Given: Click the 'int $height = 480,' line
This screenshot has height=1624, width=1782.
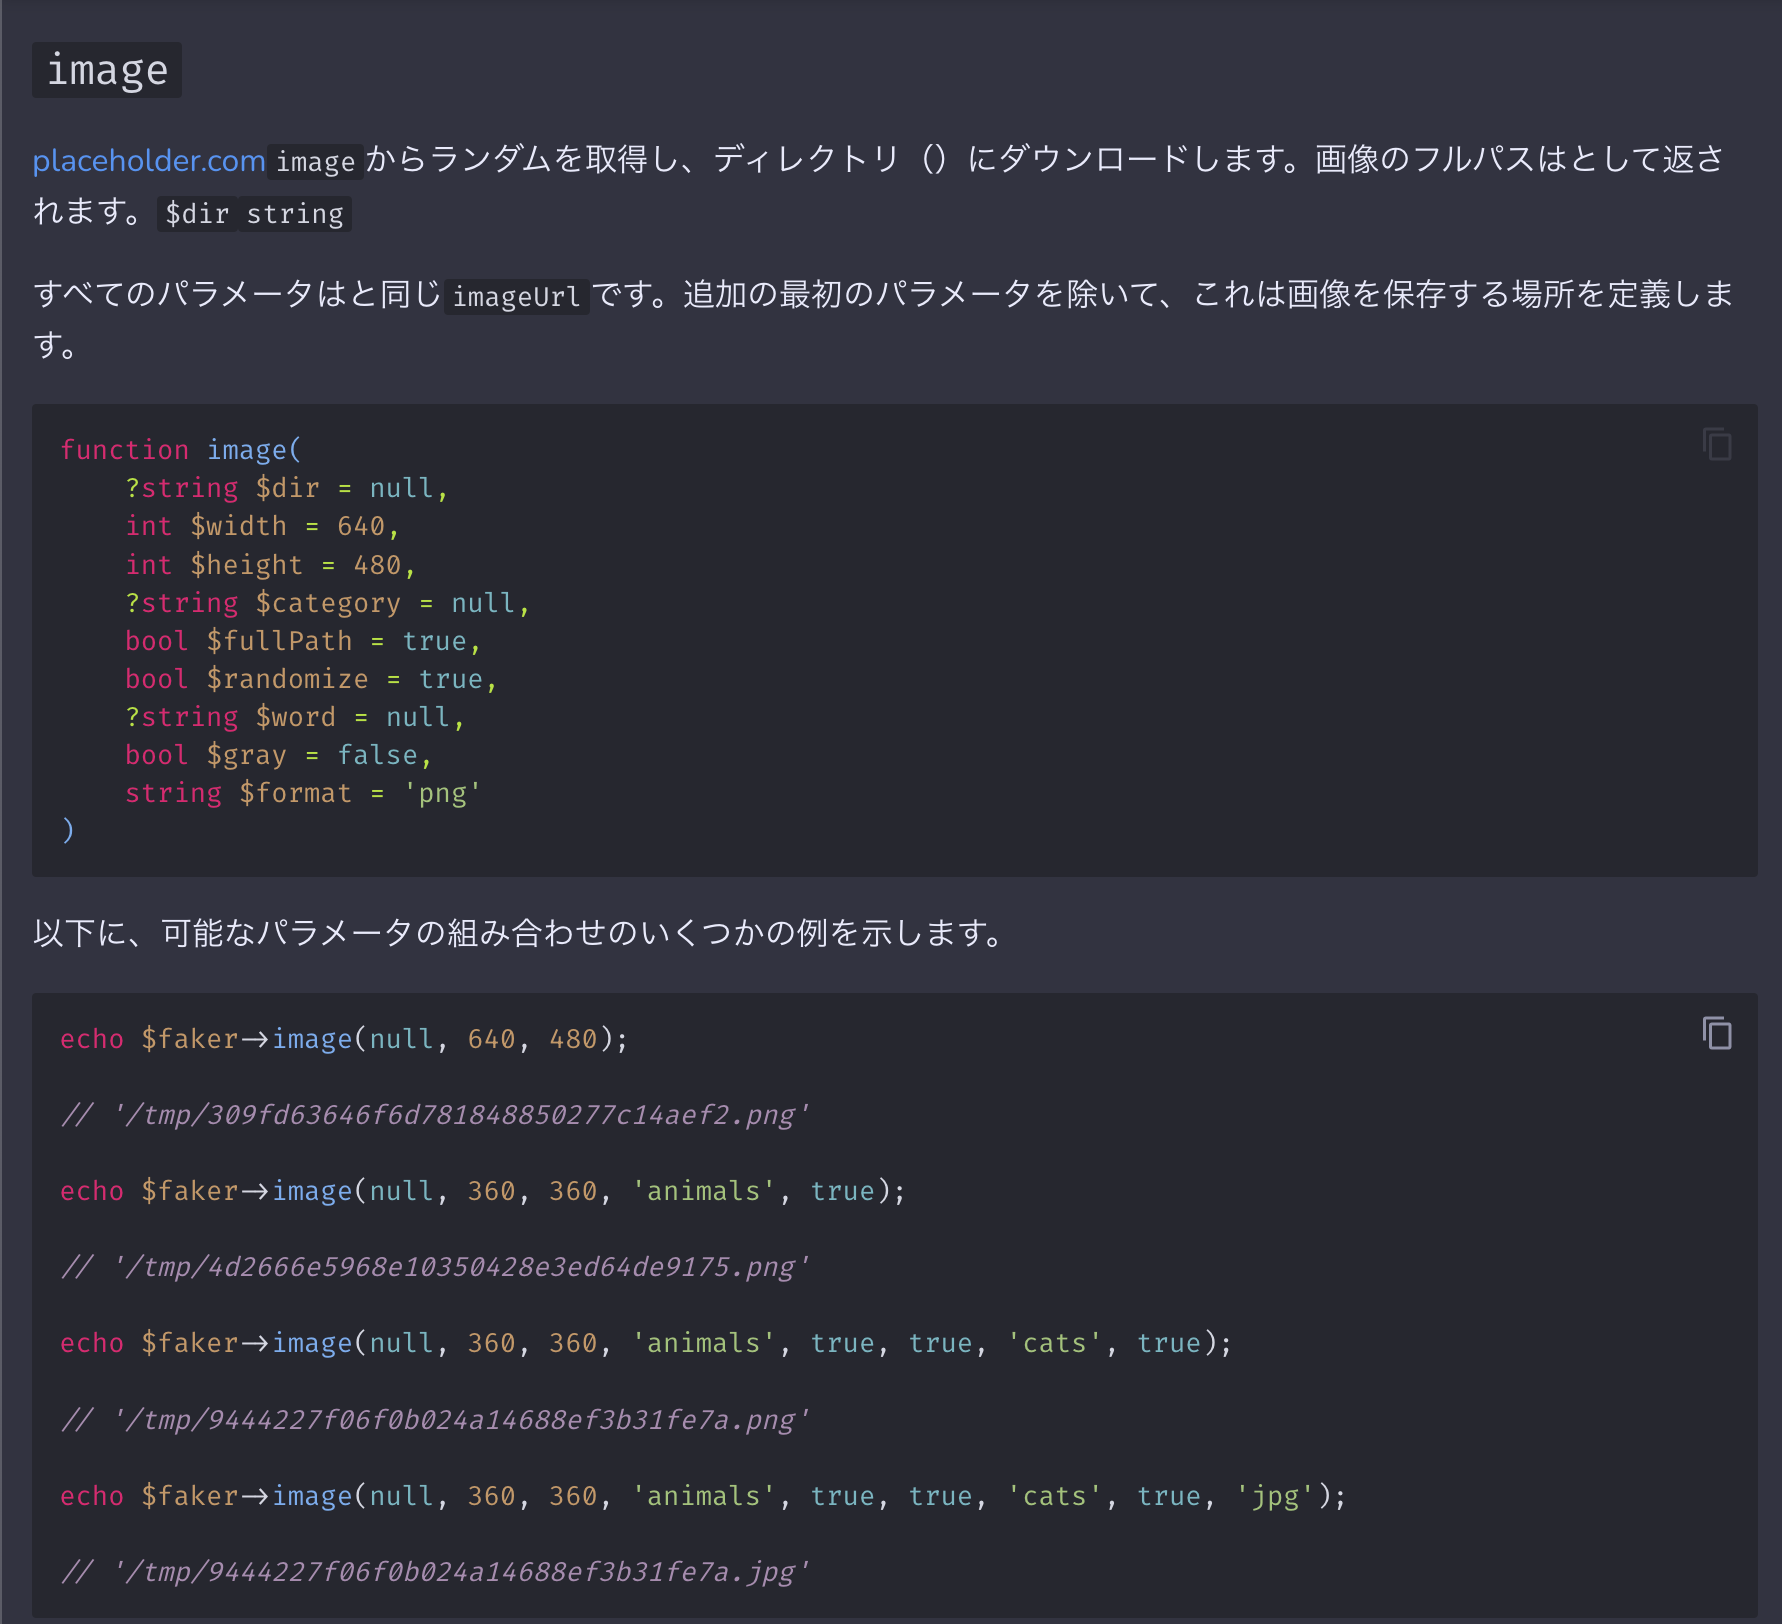Looking at the screenshot, I should pyautogui.click(x=271, y=565).
